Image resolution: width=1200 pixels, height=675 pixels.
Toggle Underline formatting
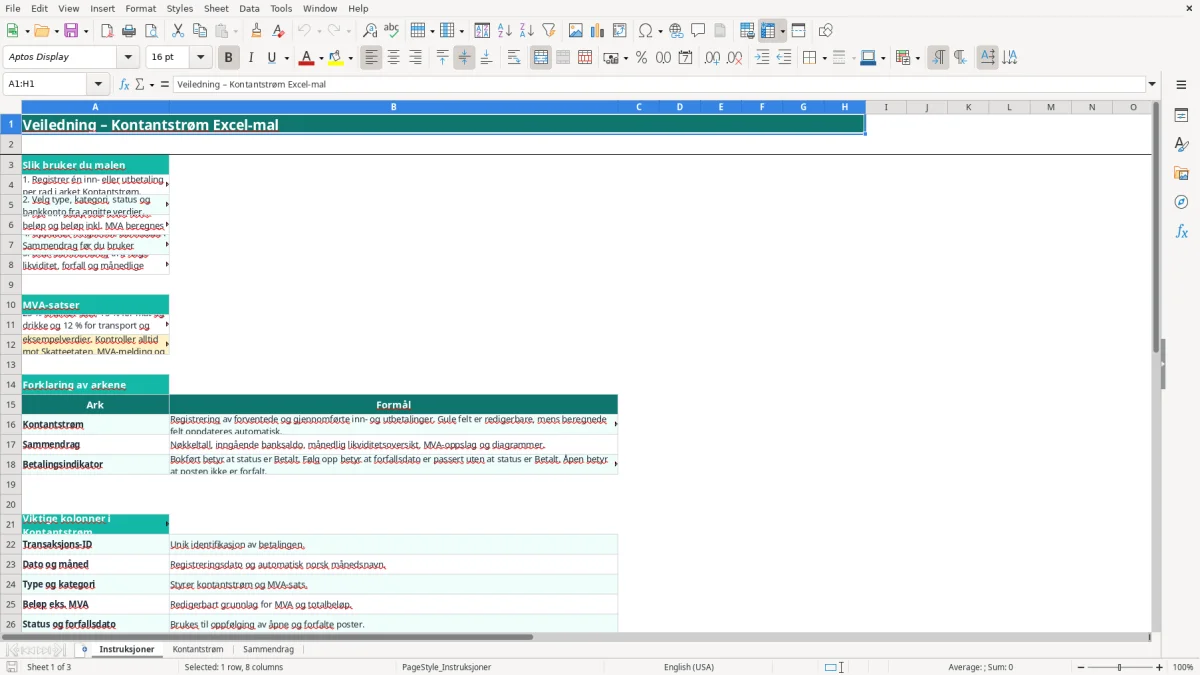coord(272,58)
